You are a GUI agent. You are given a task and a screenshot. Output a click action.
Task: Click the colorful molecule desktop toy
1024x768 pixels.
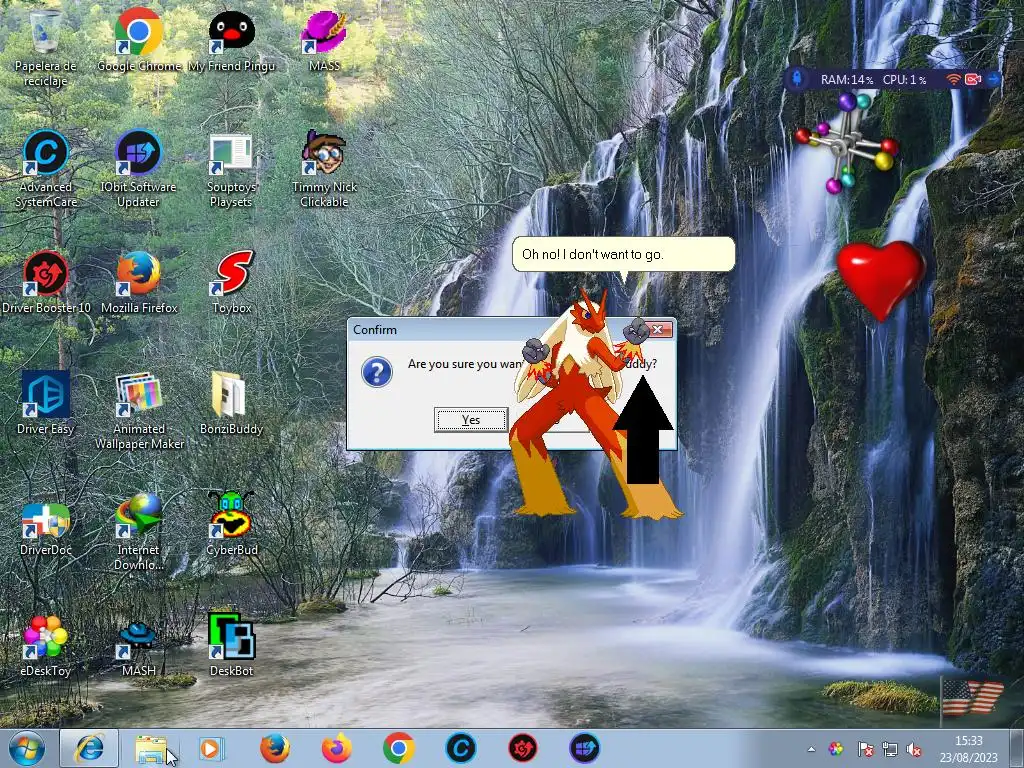tap(846, 143)
